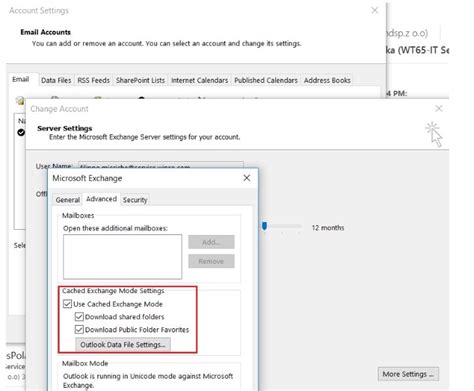Click the additional mailboxes list box
The image size is (474, 391).
(x=122, y=257)
